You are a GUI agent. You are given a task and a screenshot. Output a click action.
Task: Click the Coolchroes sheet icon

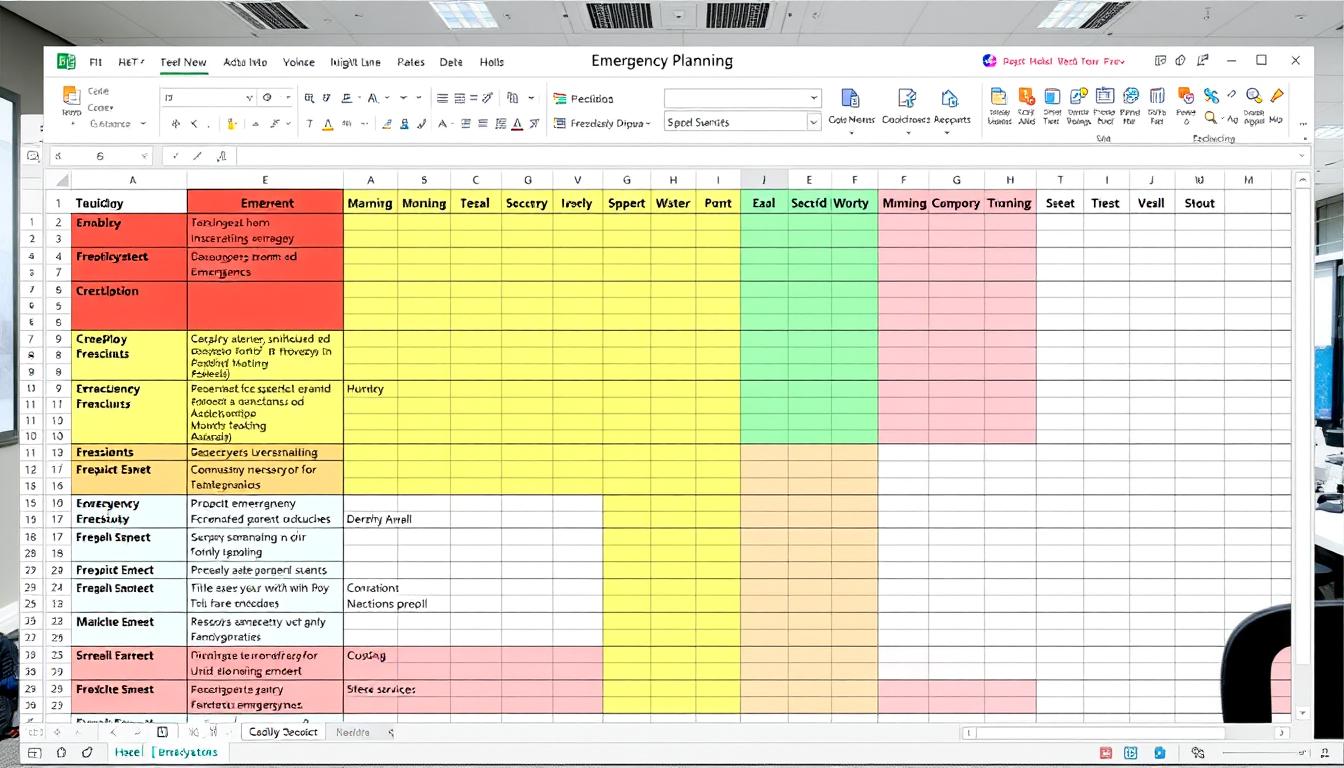[x=907, y=98]
